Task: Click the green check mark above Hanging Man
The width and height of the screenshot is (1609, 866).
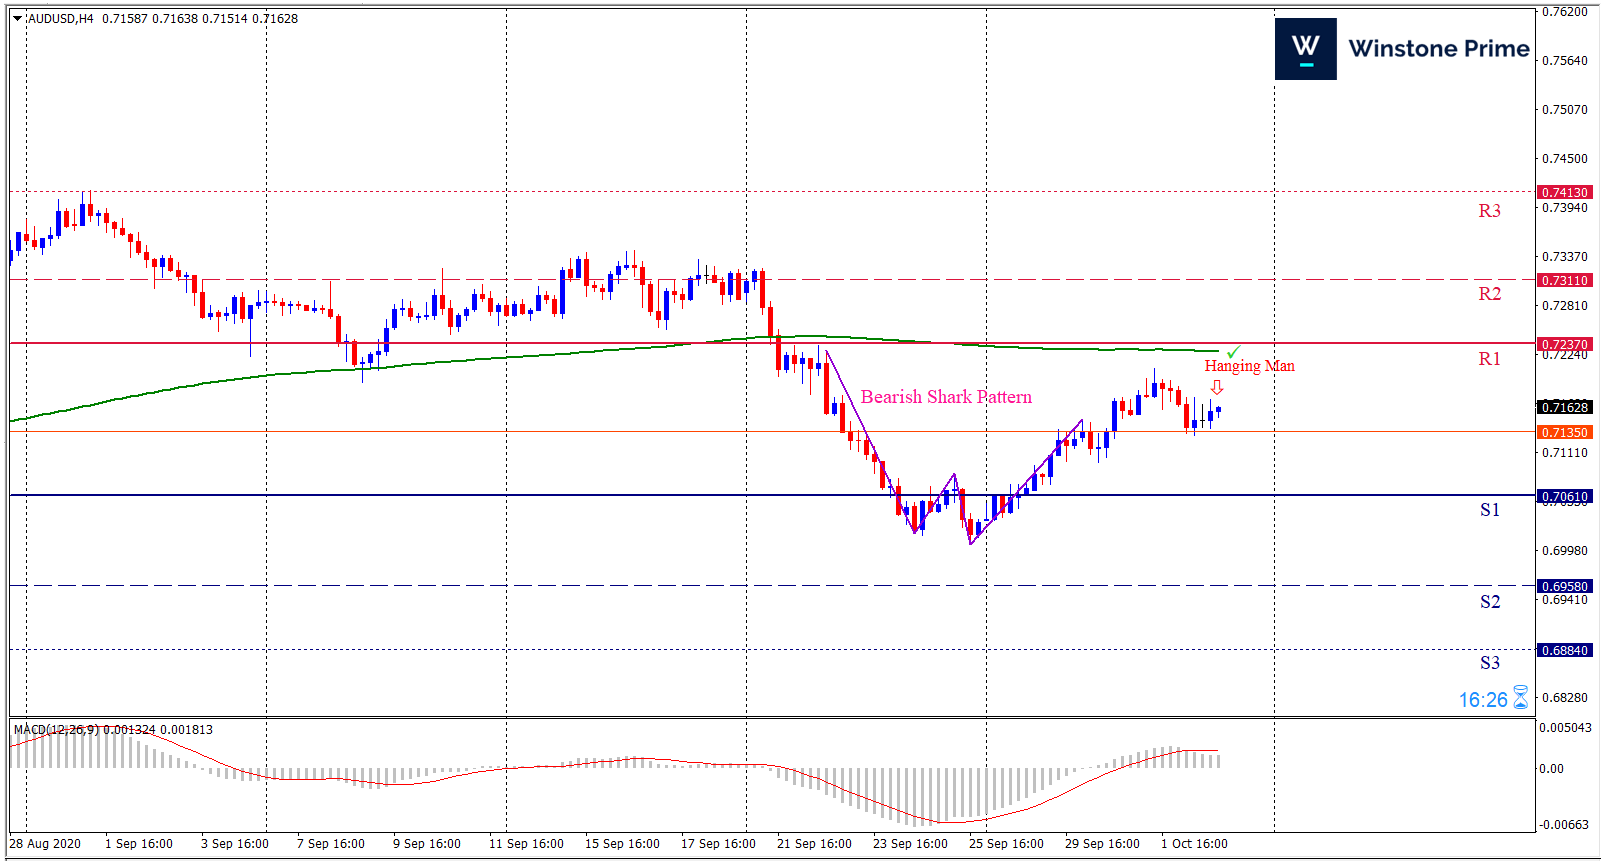Action: pos(1233,352)
